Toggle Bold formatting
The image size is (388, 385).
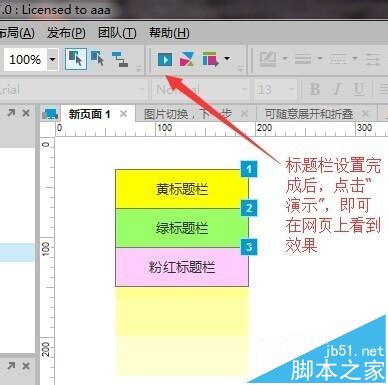(315, 89)
